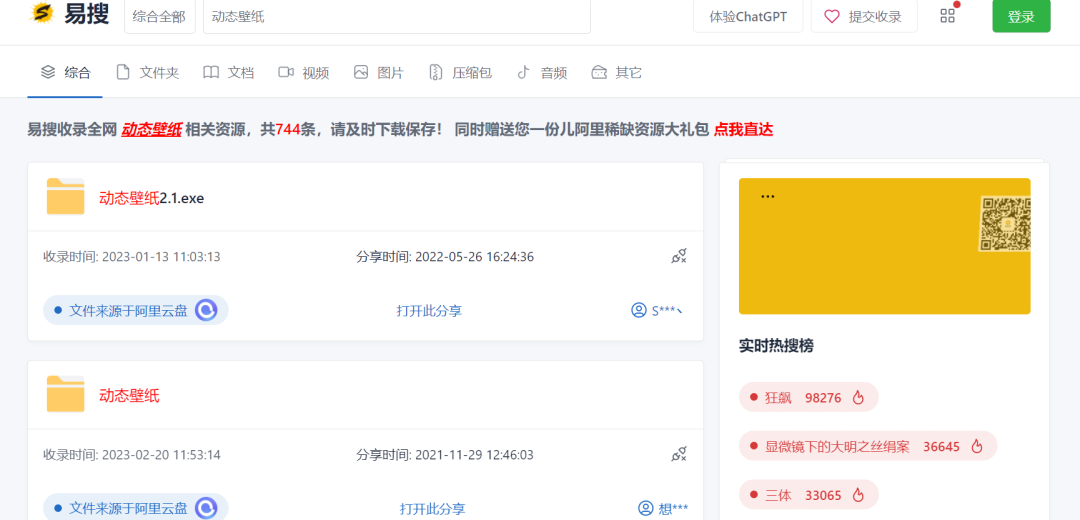This screenshot has width=1080, height=520.
Task: Open 体验ChatGPT button
Action: tap(748, 17)
